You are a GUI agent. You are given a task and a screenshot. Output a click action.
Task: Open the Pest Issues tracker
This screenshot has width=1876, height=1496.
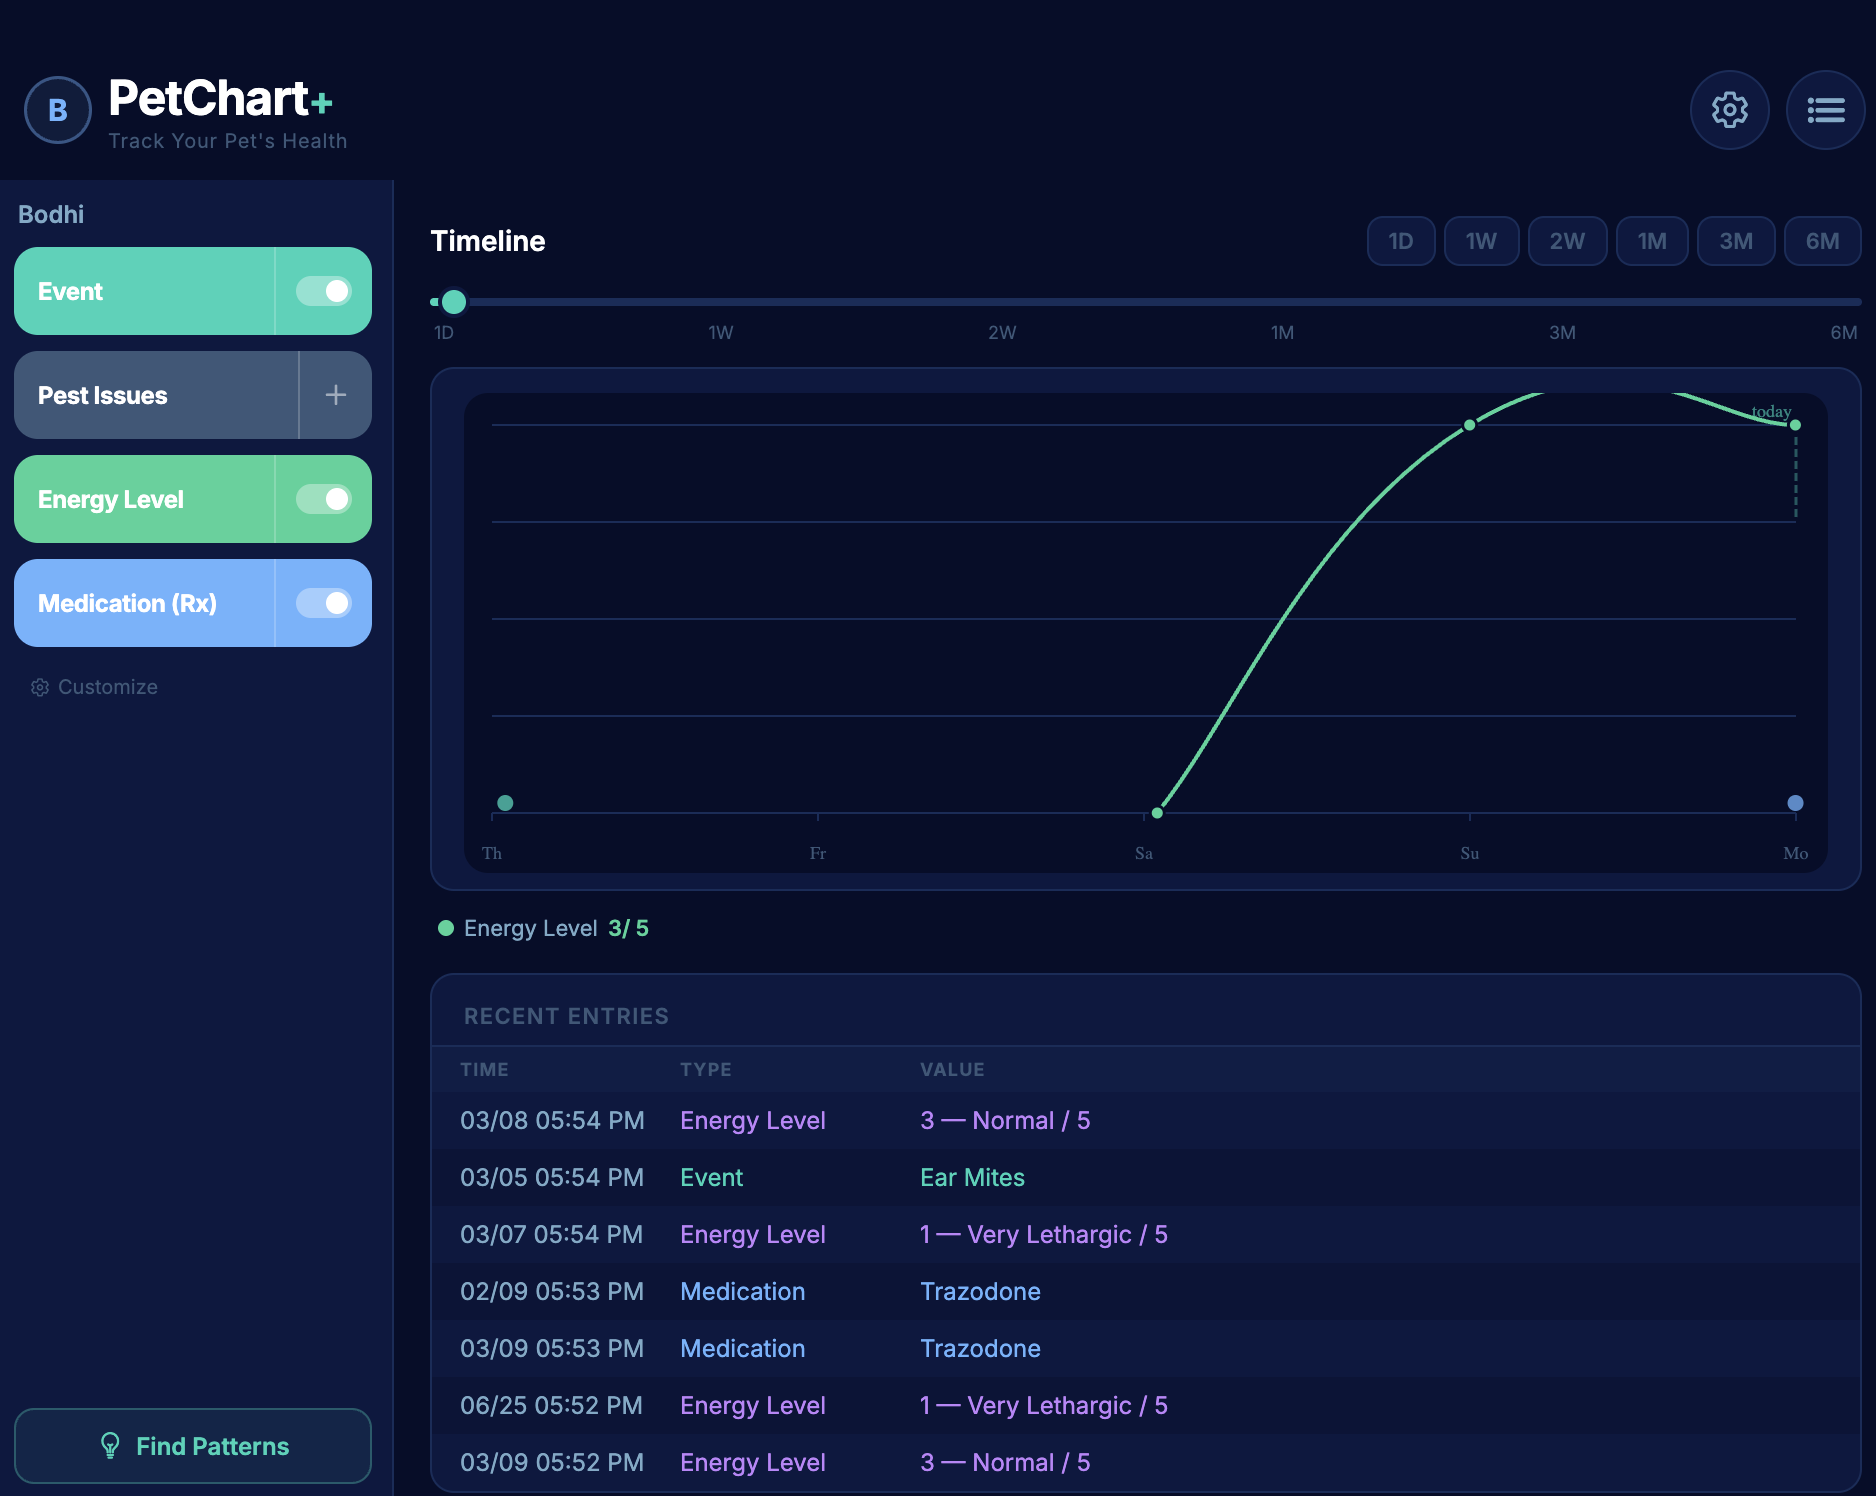coord(150,395)
